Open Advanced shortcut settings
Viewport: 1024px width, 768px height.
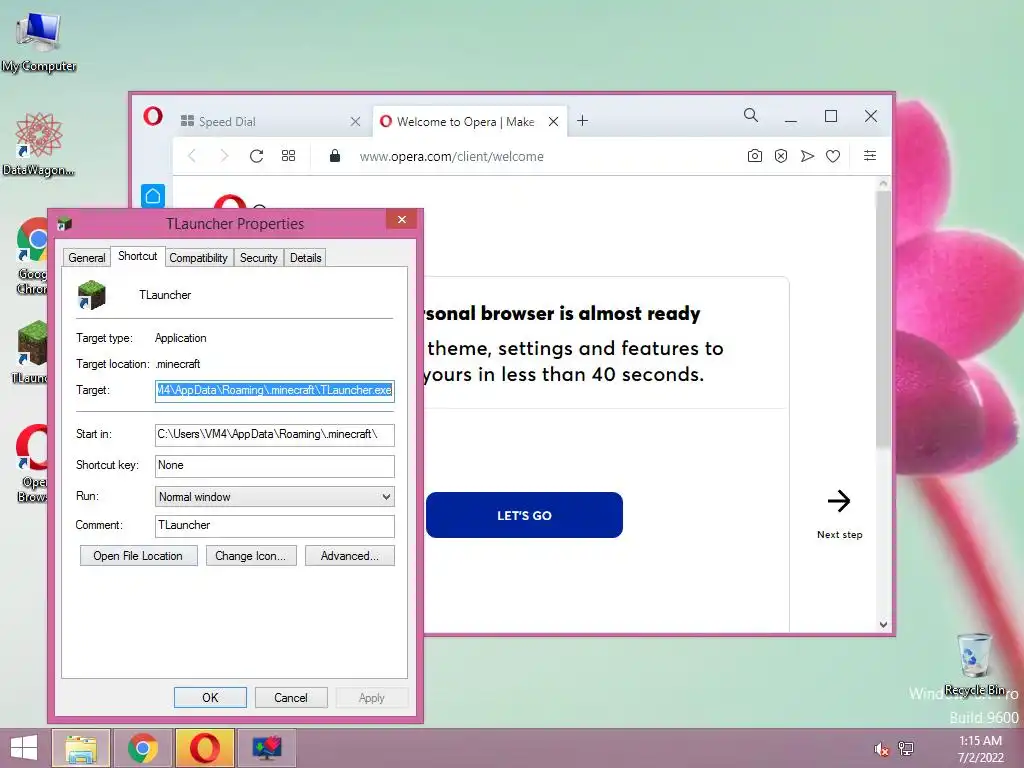click(349, 556)
